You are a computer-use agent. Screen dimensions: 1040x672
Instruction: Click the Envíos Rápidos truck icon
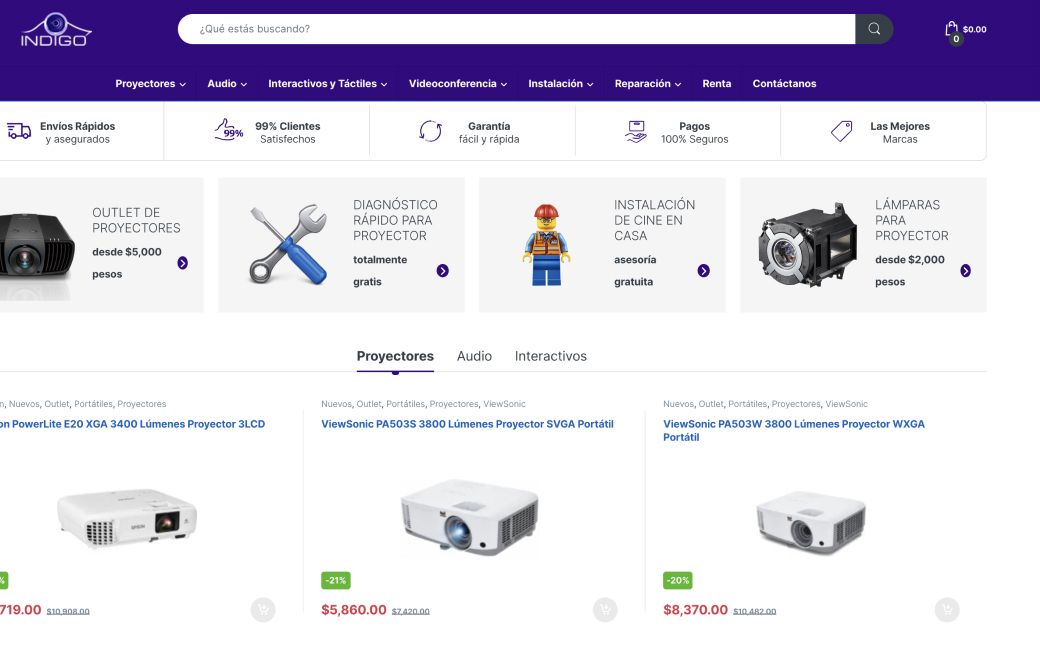click(x=19, y=131)
